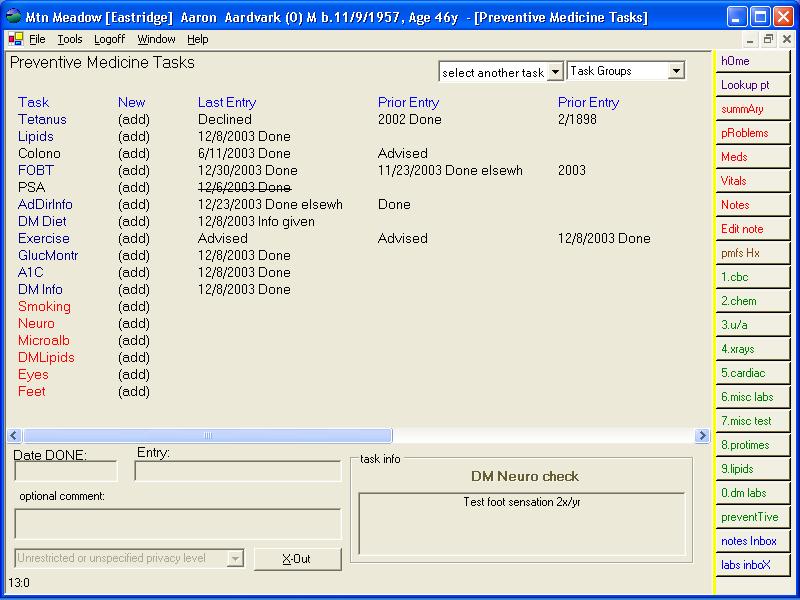Viewport: 800px width, 600px height.
Task: Expand the privacy level dropdown
Action: pyautogui.click(x=236, y=558)
